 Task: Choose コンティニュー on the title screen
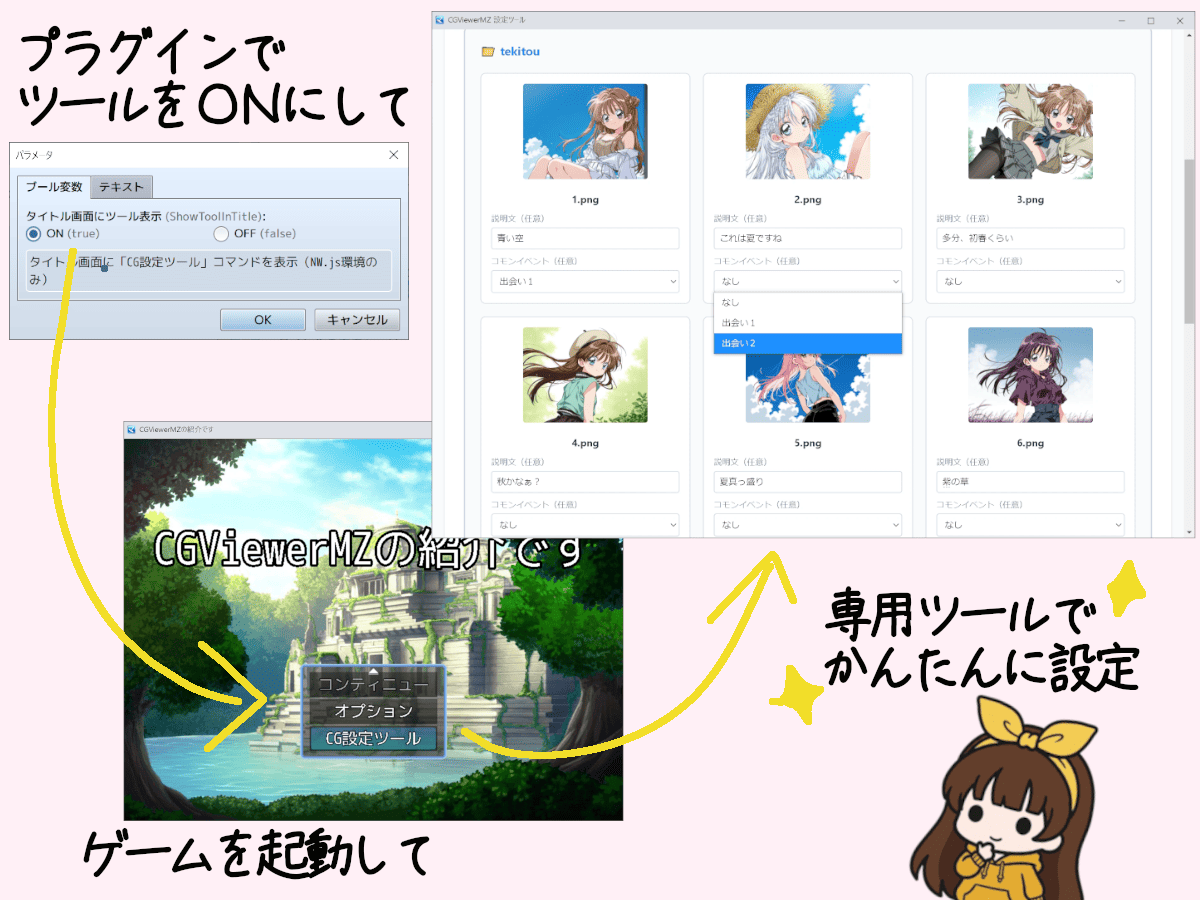[x=373, y=685]
